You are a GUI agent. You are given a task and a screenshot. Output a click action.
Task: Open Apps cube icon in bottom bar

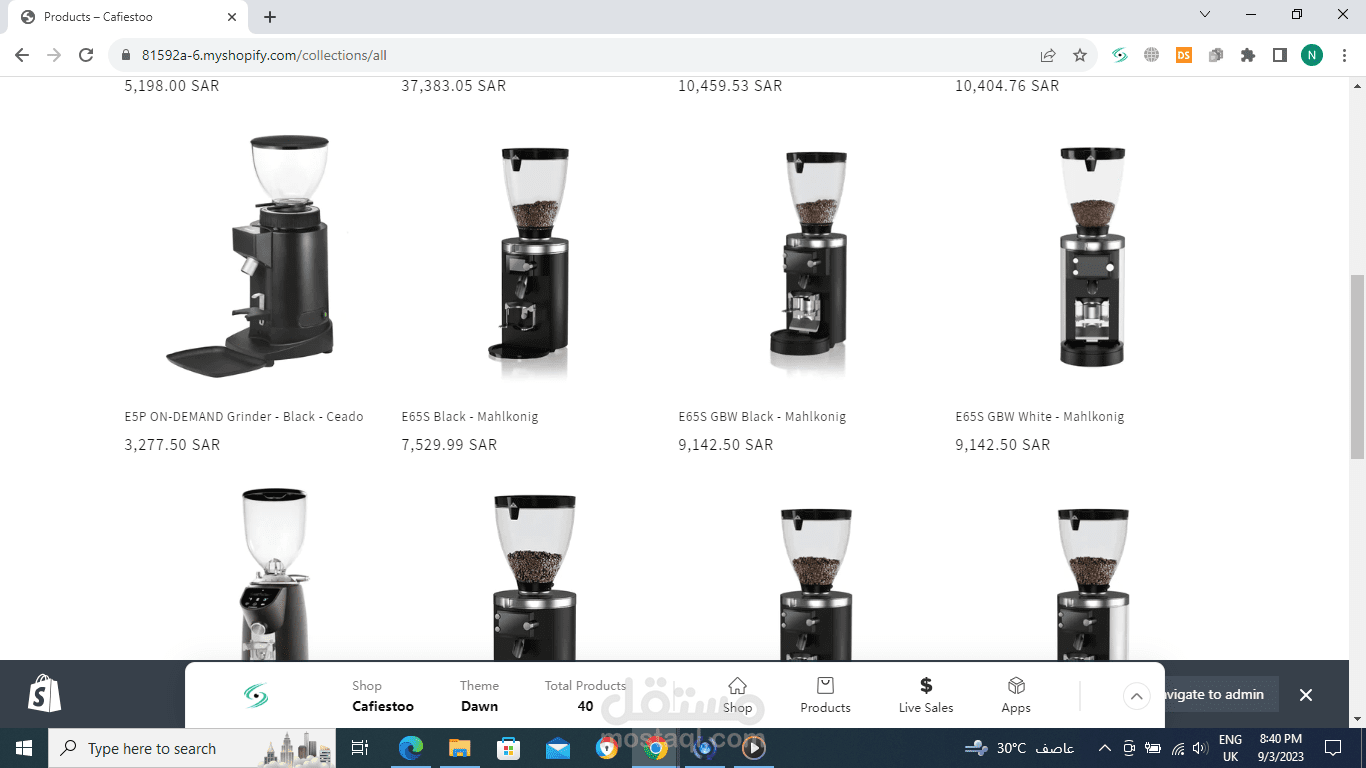click(1016, 695)
